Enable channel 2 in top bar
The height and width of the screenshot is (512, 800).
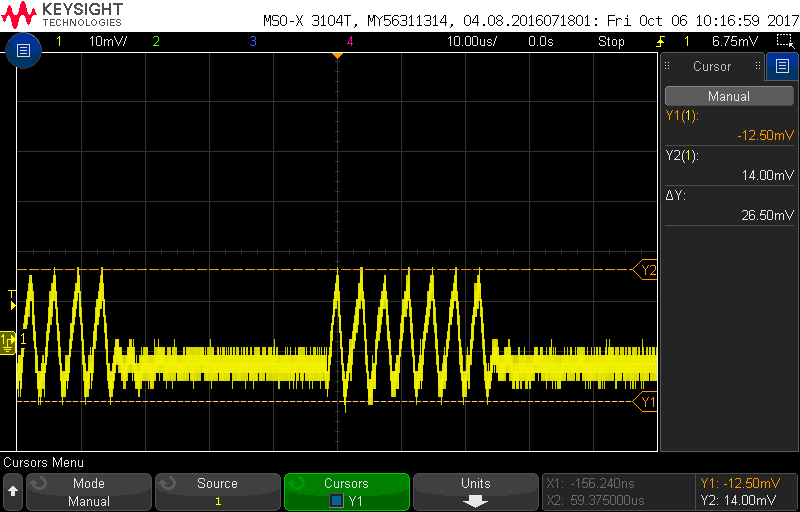click(156, 41)
